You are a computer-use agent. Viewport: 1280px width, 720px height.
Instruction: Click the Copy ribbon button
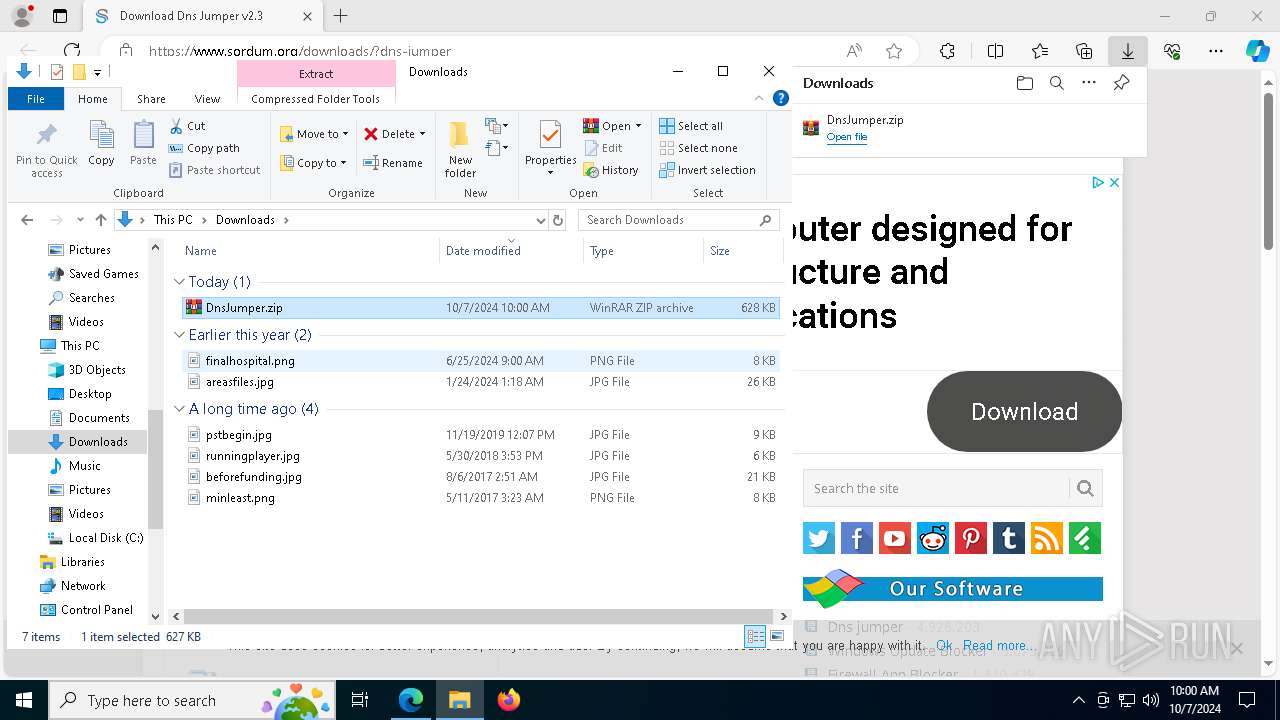click(x=101, y=143)
